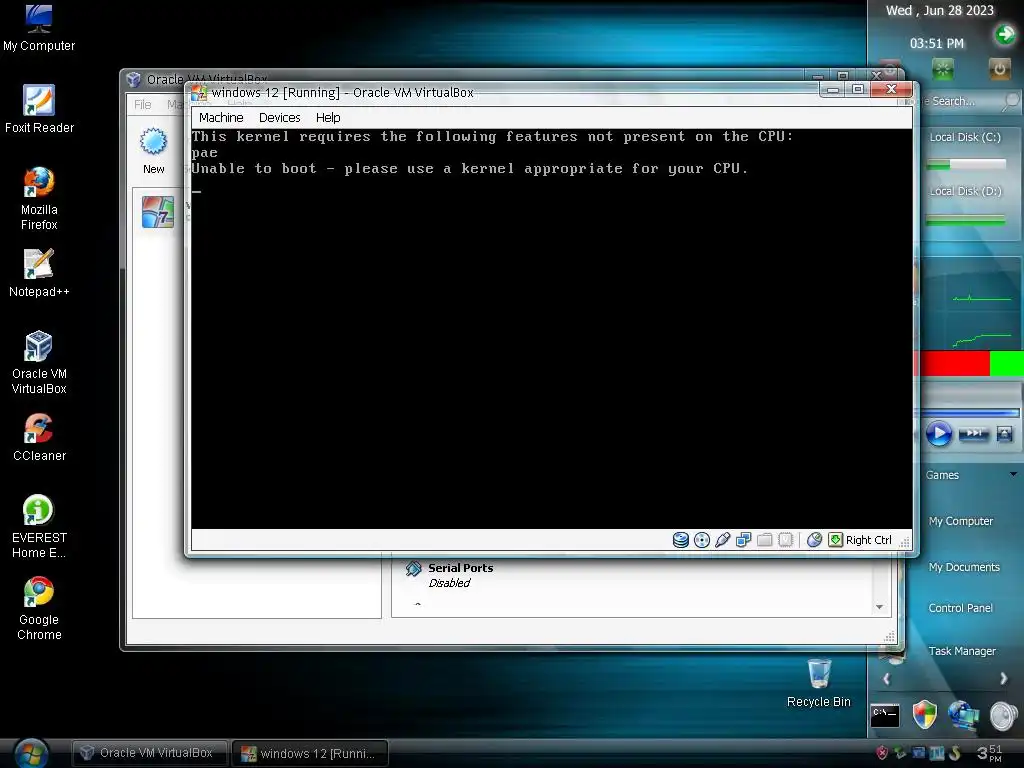Open the USB devices status icon

[x=722, y=539]
